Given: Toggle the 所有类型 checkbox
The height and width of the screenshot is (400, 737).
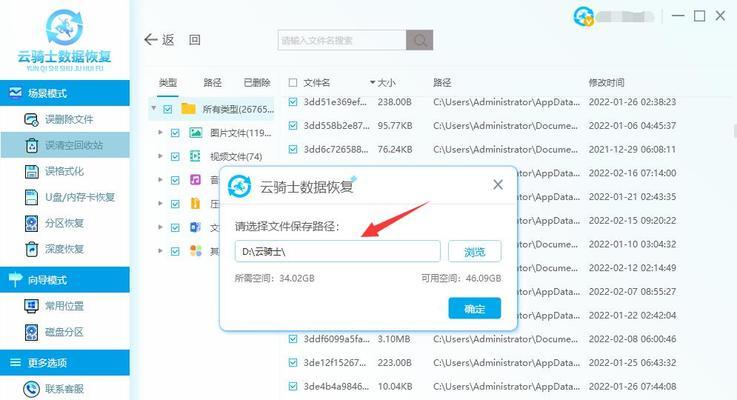Looking at the screenshot, I should coord(167,109).
